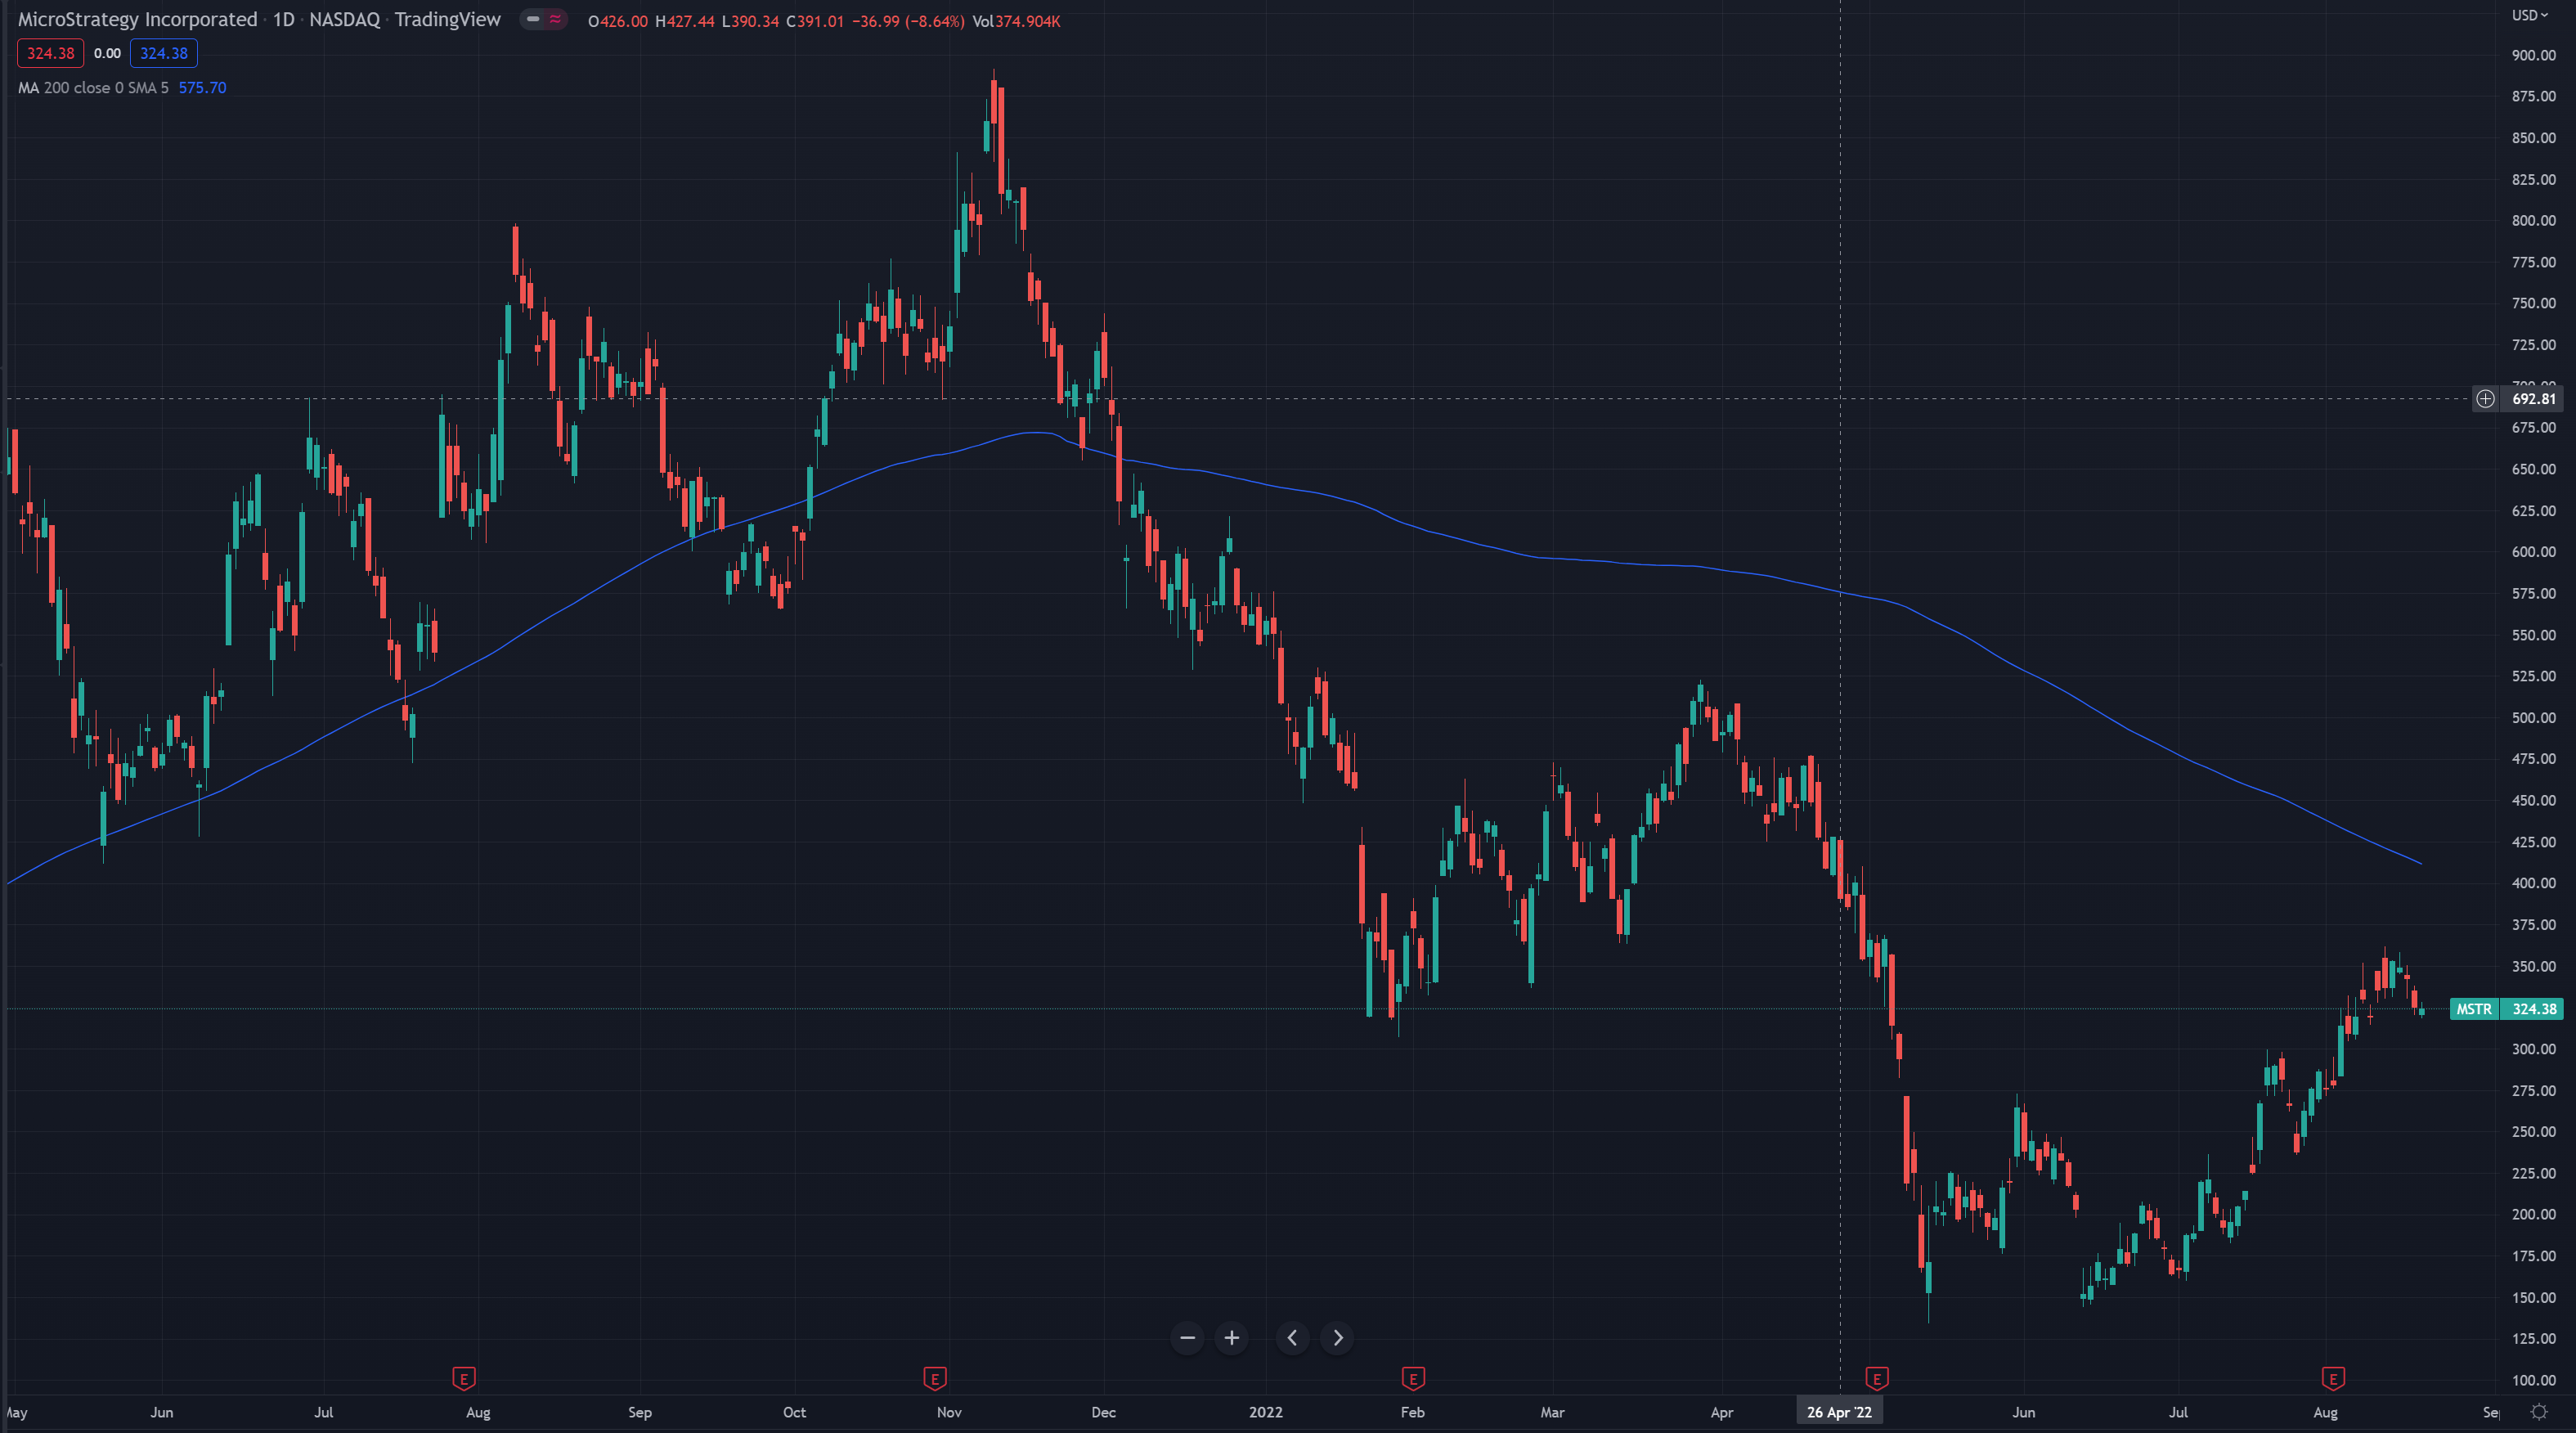Open earnings marker E at Feb 2022
This screenshot has width=2576, height=1433.
(1412, 1379)
